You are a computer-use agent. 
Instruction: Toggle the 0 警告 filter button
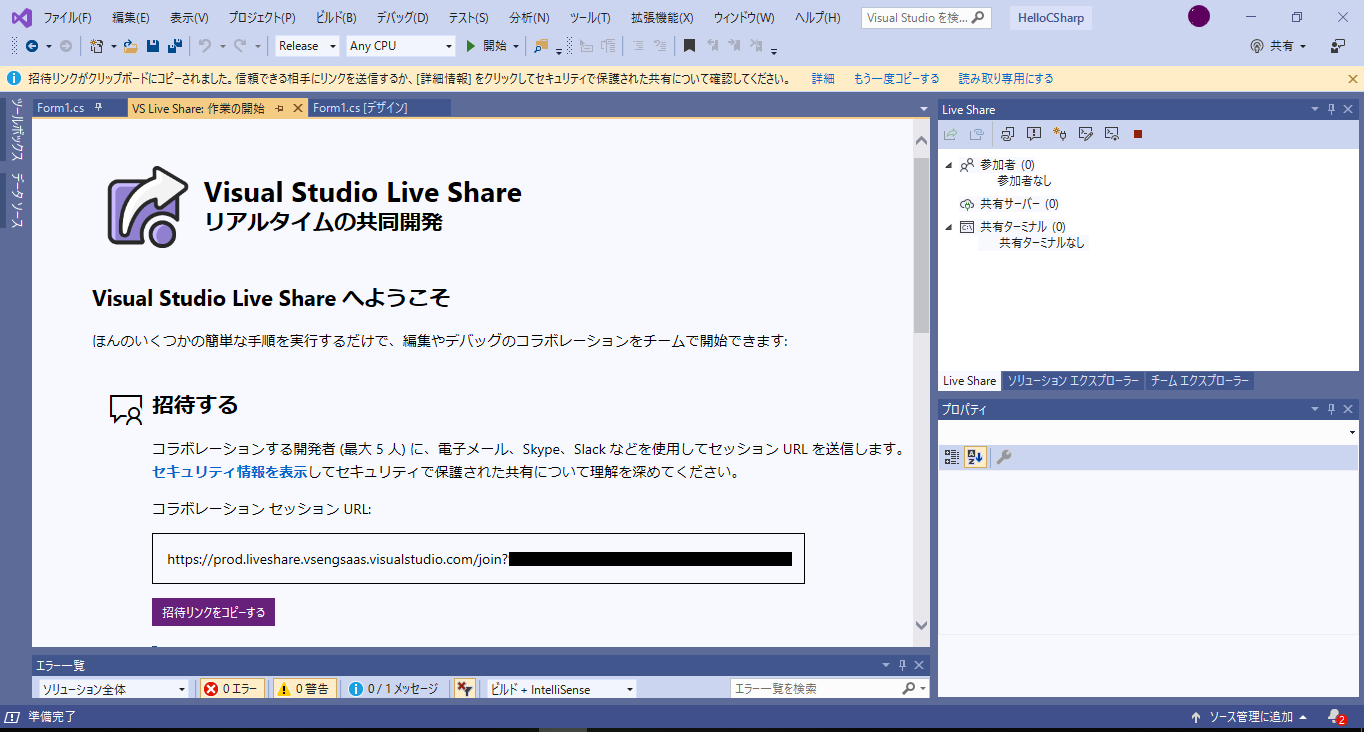coord(304,689)
